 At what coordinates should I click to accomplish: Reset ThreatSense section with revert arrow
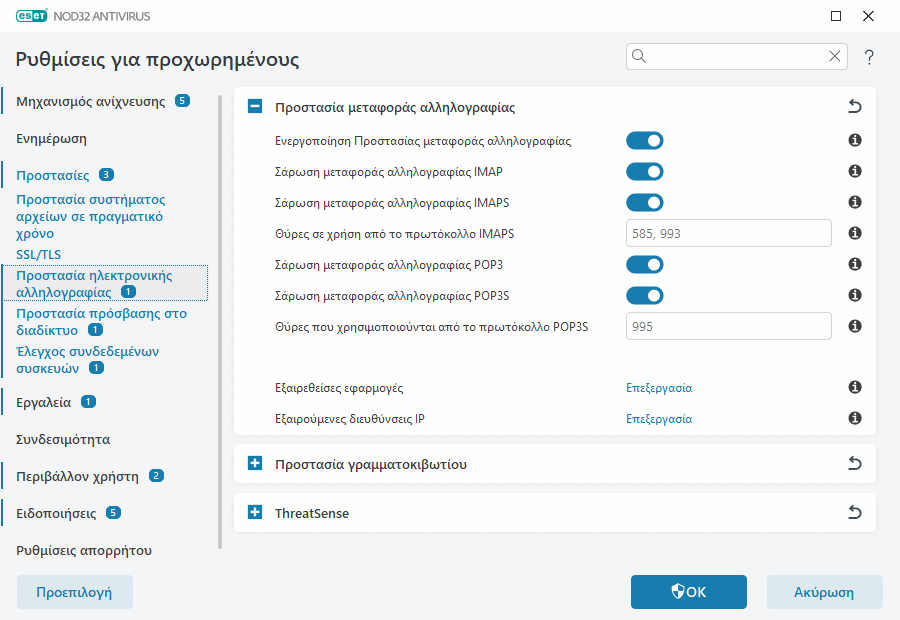[854, 513]
